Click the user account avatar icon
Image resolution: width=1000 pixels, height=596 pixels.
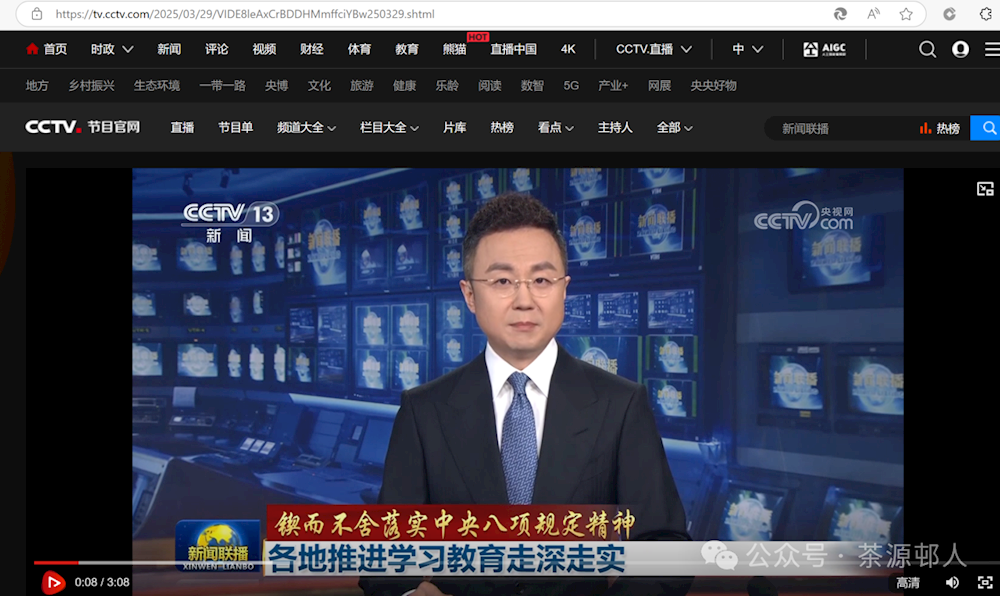tap(960, 49)
